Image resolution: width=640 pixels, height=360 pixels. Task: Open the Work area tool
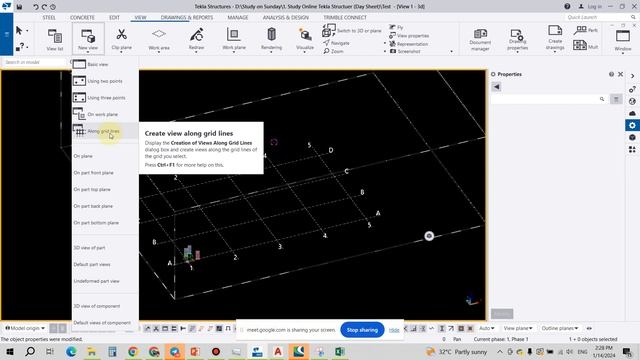point(159,39)
